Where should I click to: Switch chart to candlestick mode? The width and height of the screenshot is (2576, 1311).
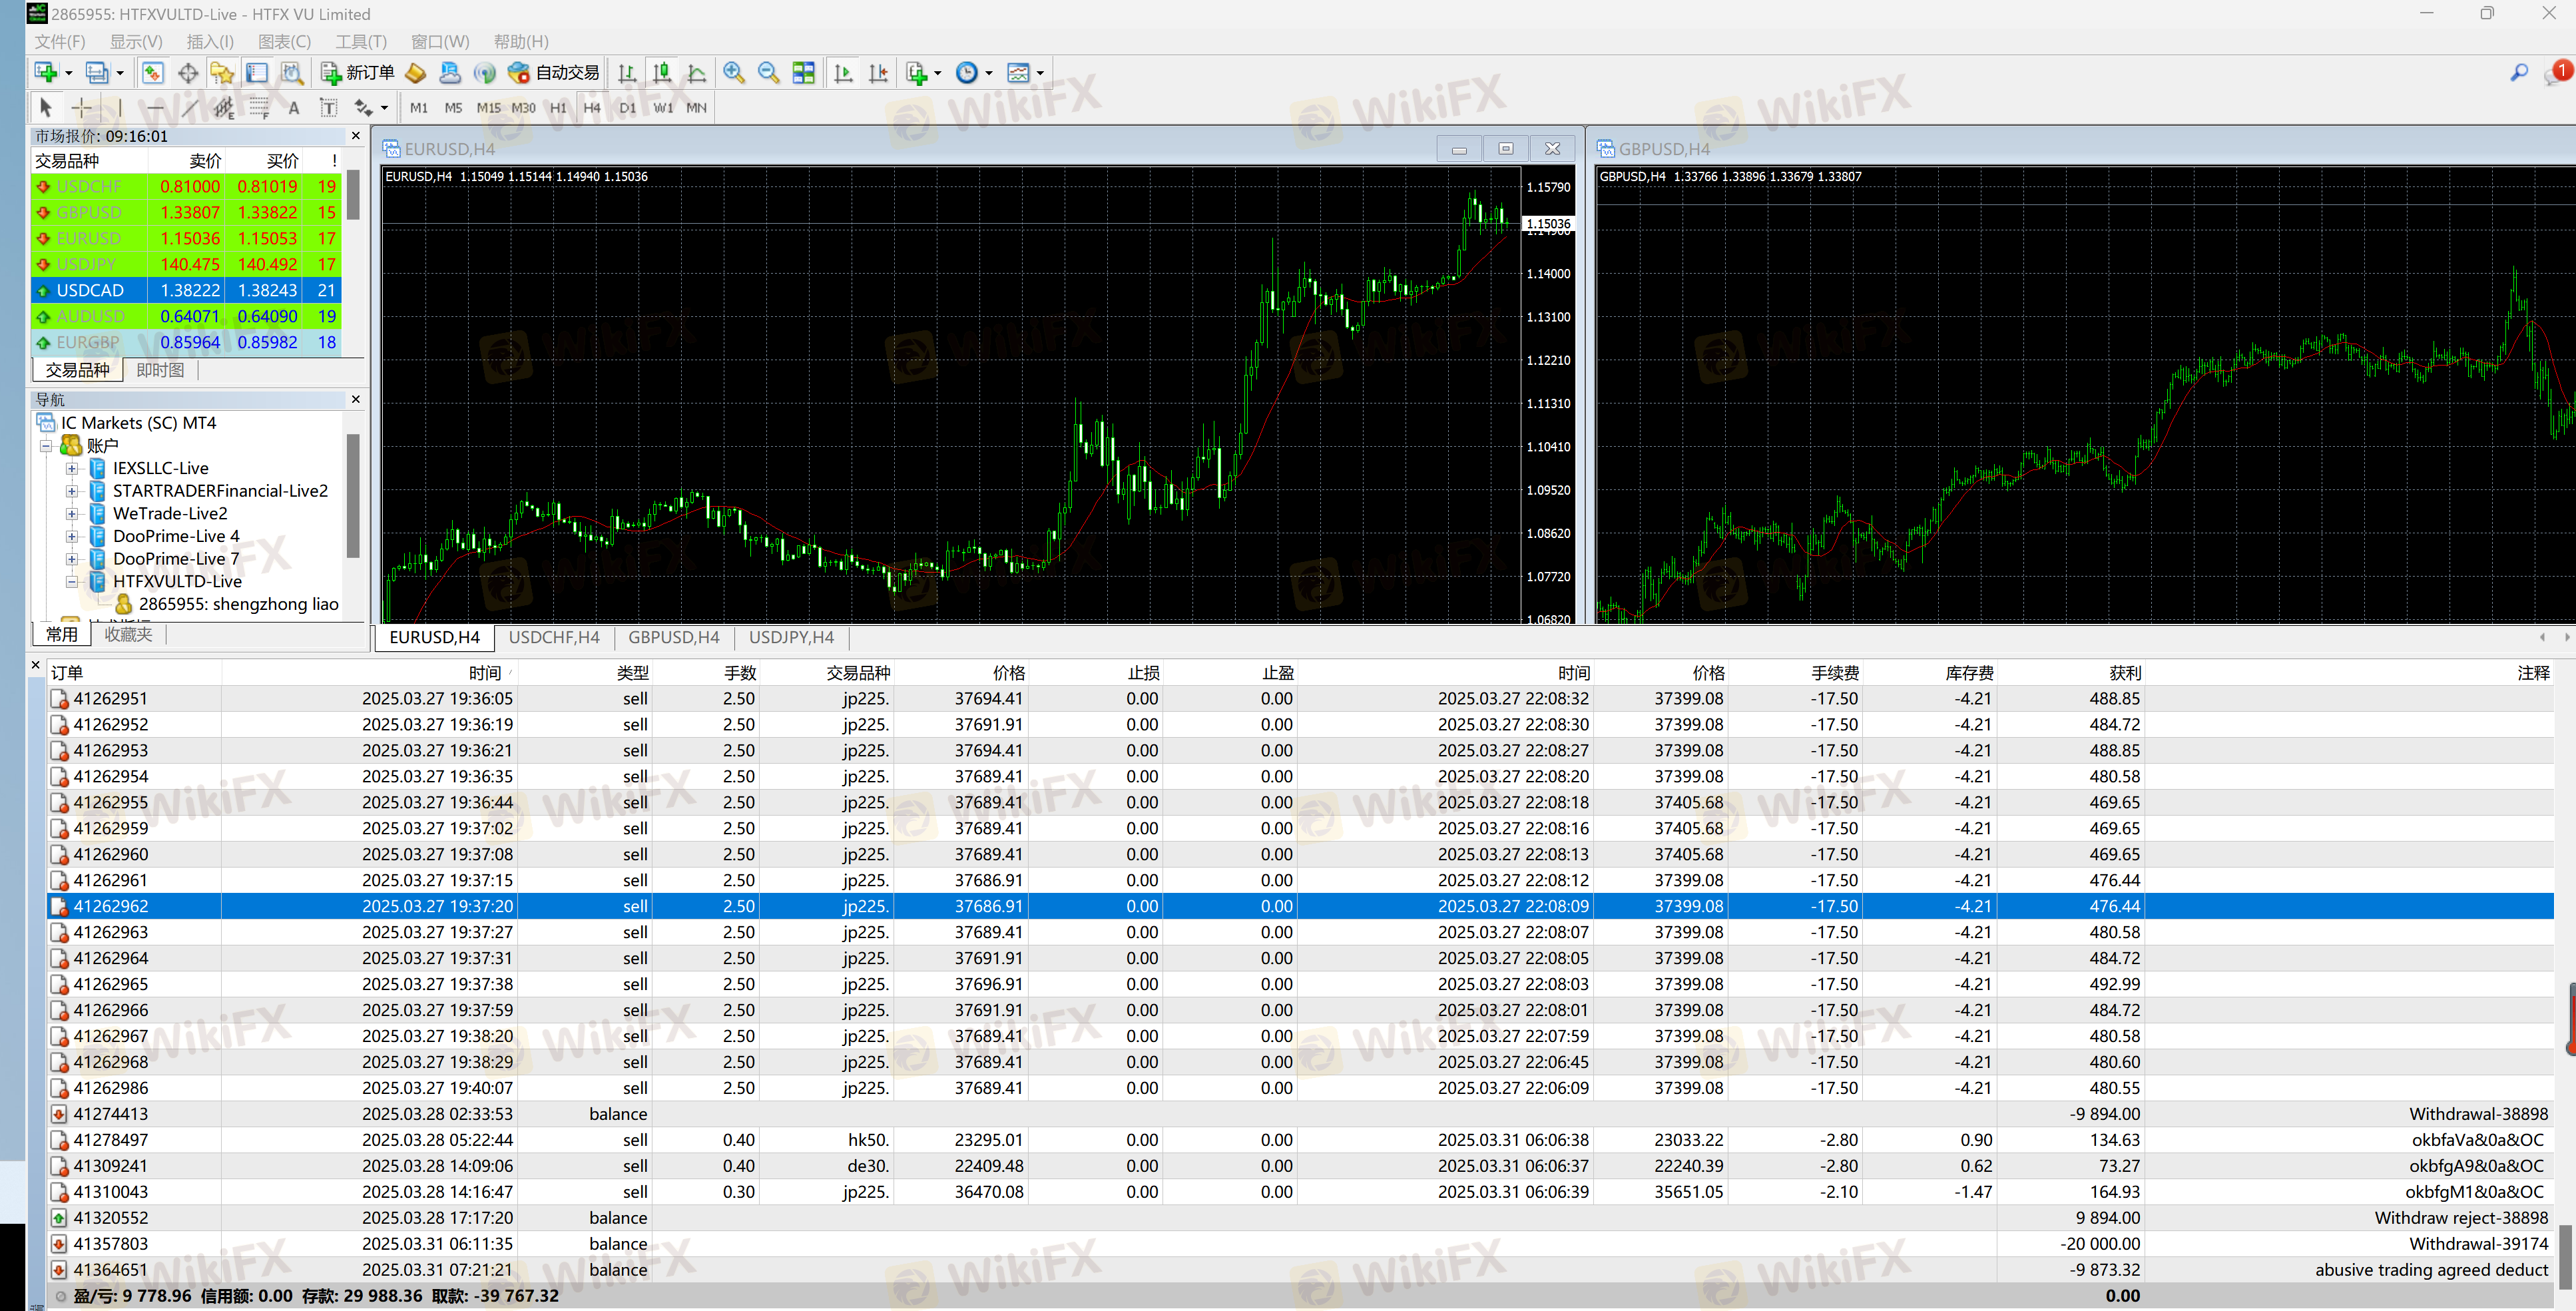[x=661, y=73]
